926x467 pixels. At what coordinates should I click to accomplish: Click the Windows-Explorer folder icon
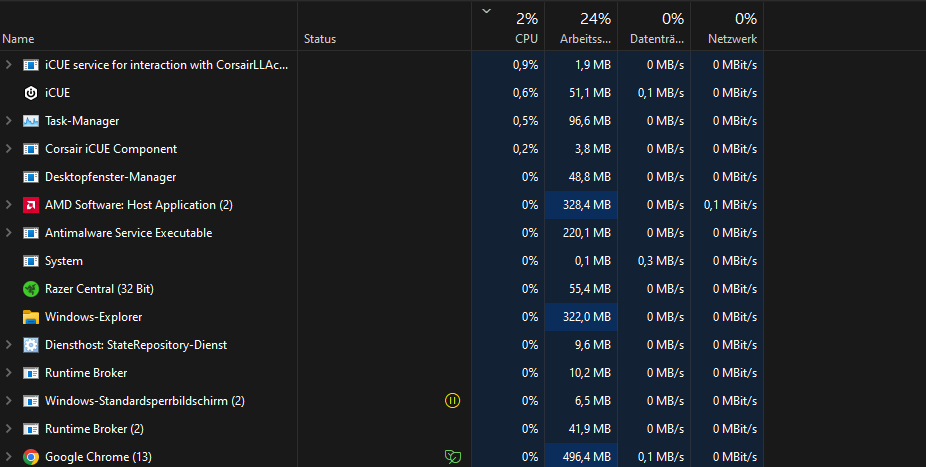(x=31, y=317)
